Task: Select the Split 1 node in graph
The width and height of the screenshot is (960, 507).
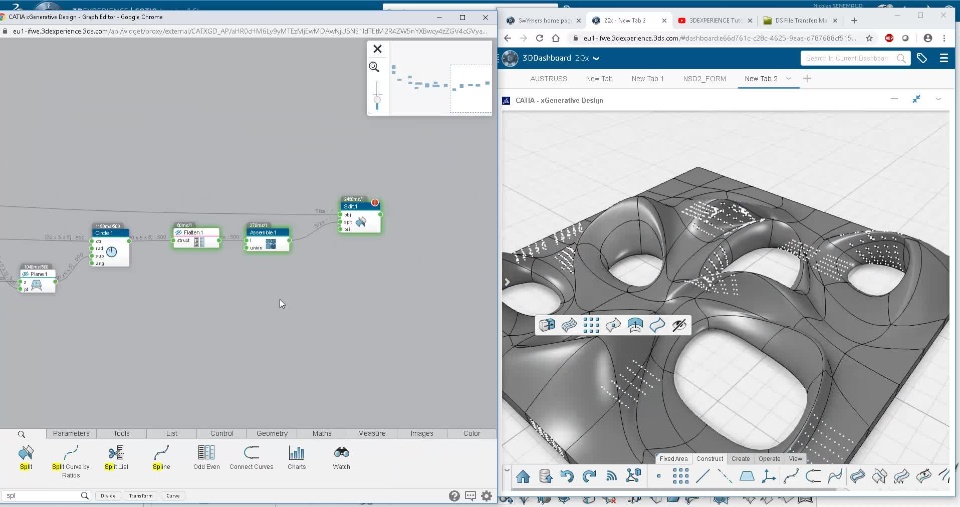Action: click(x=361, y=216)
